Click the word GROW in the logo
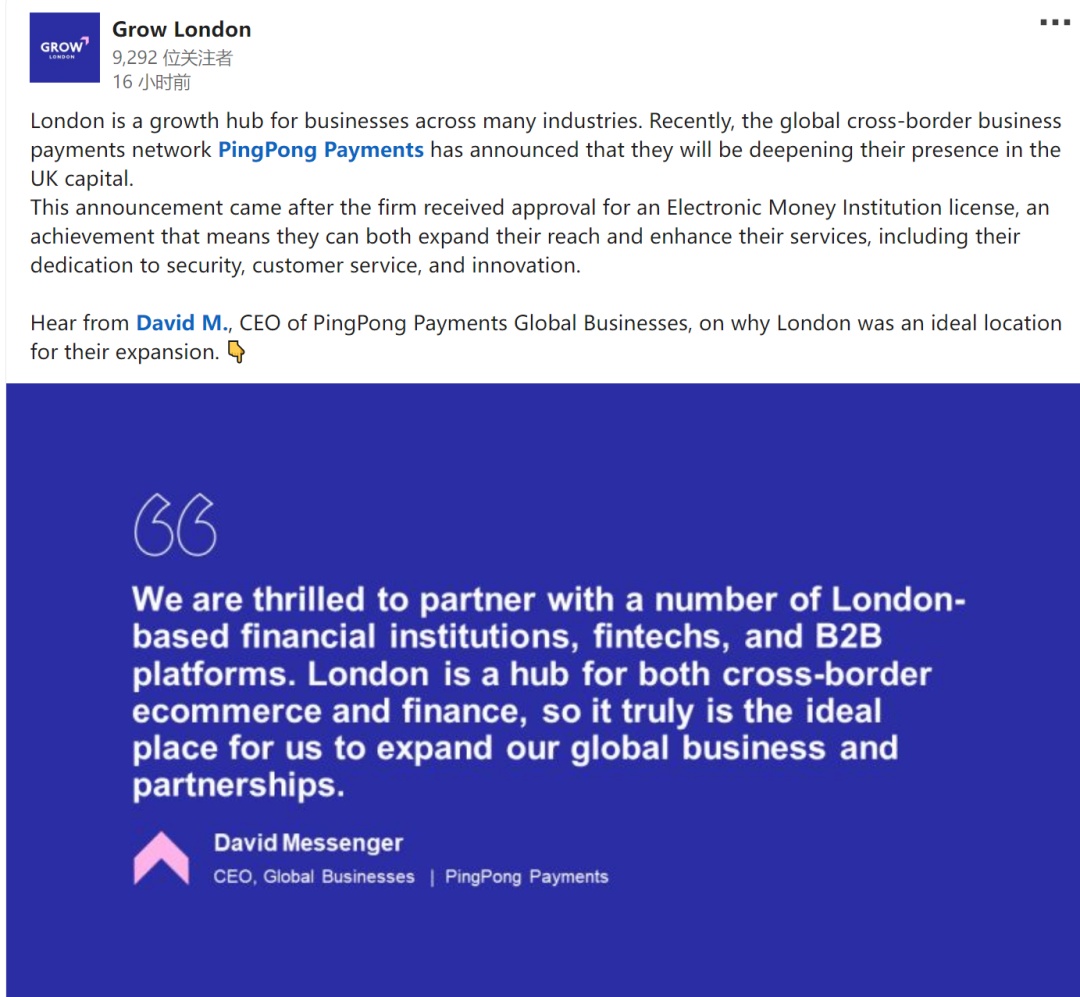The image size is (1080, 997). 63,46
